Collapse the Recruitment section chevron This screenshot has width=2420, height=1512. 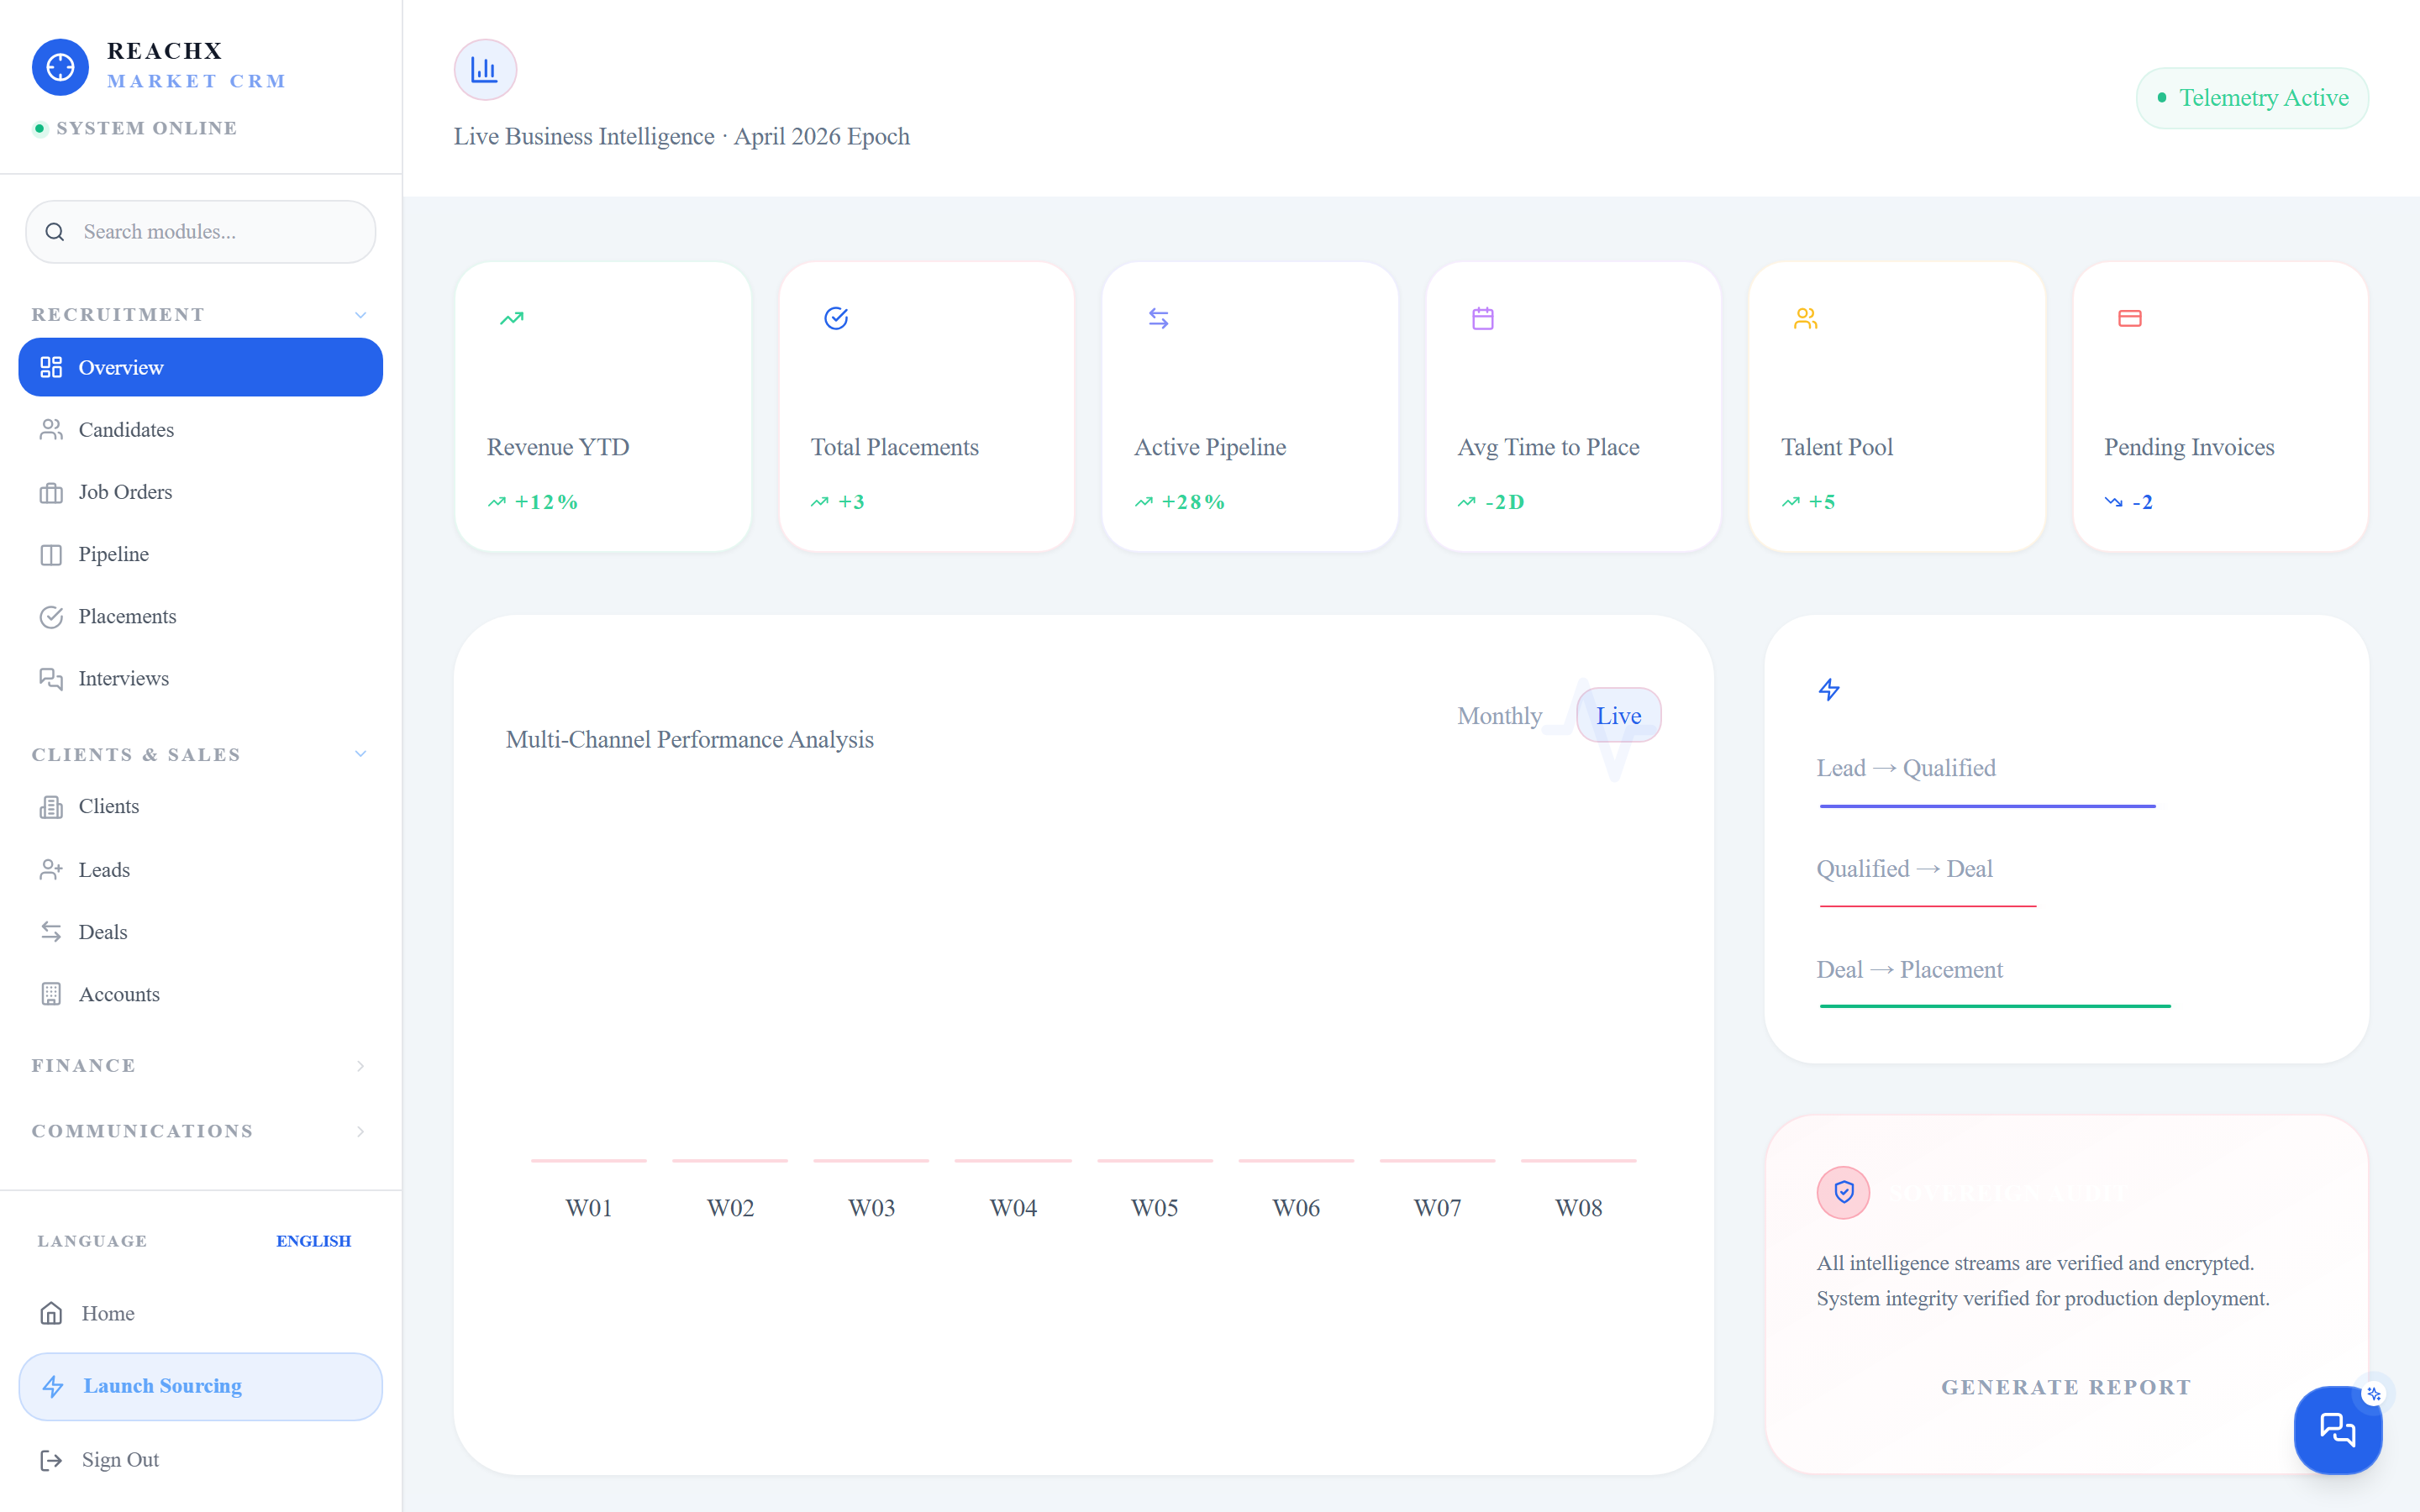click(x=361, y=315)
